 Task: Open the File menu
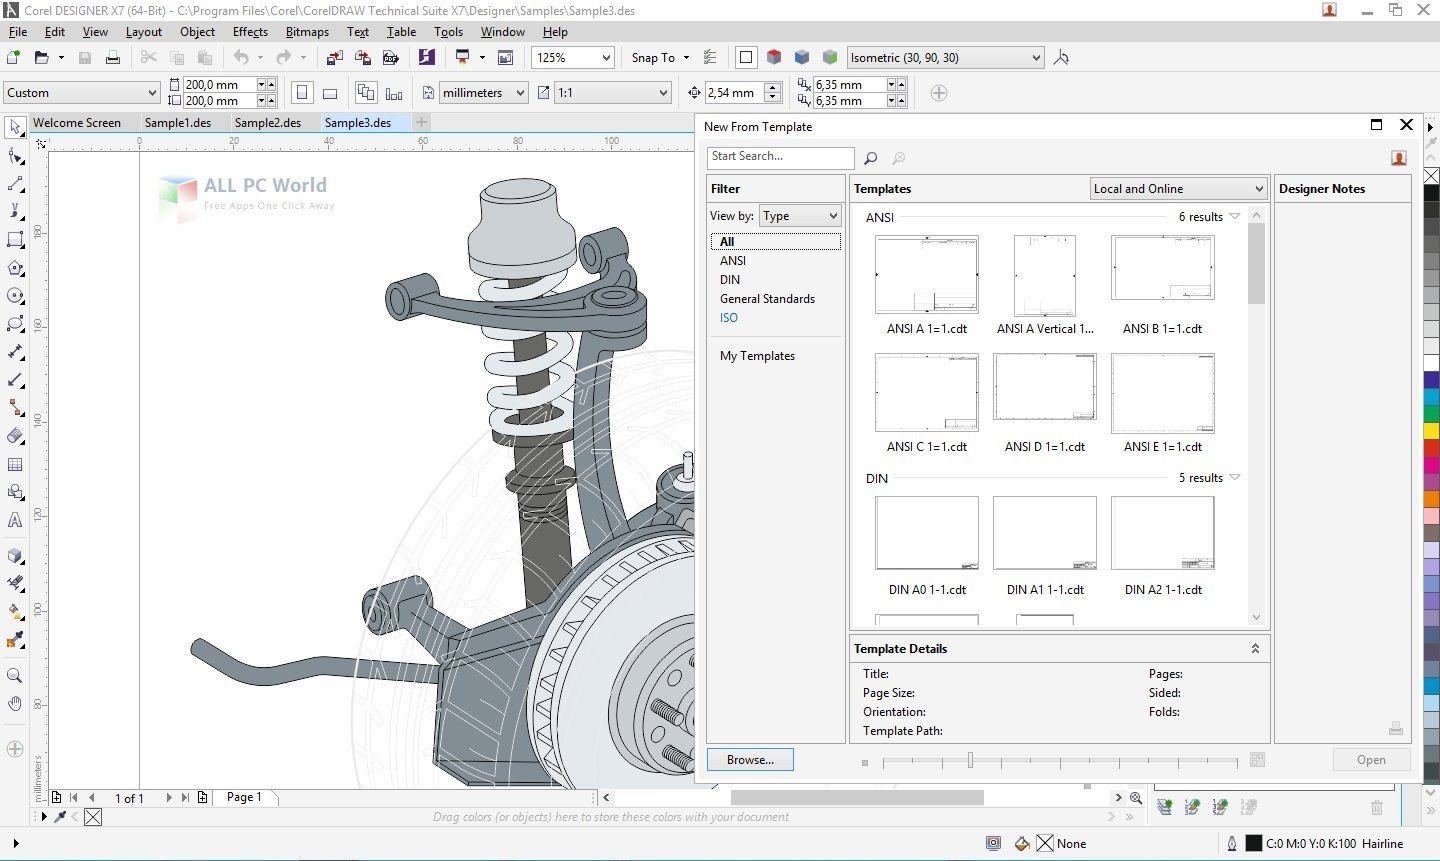tap(18, 32)
